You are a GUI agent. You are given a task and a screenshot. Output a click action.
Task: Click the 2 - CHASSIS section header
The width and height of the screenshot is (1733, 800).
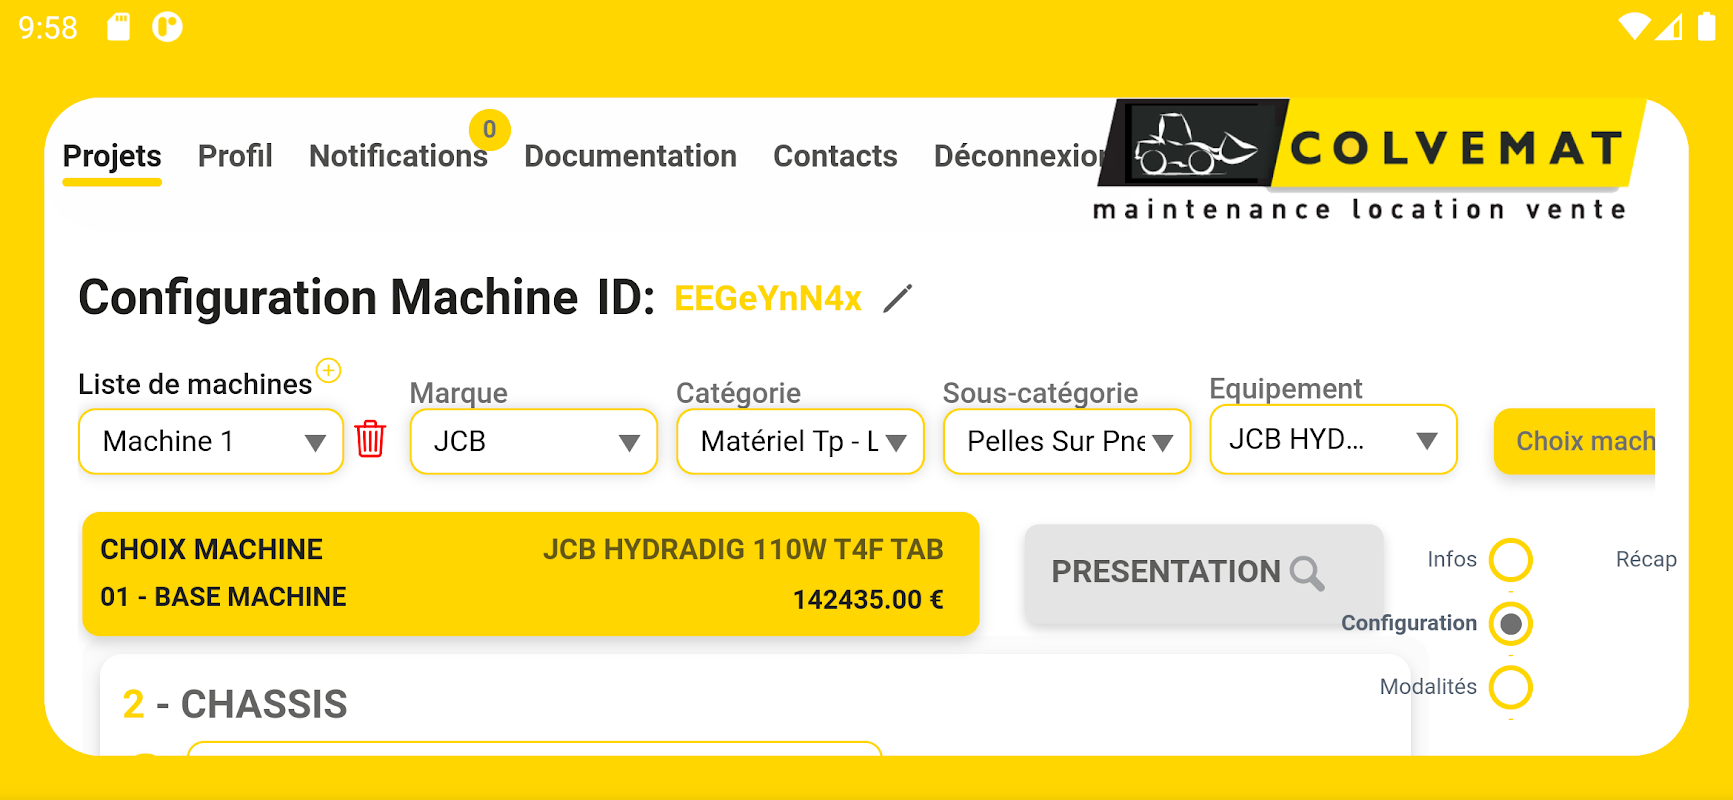[x=235, y=704]
